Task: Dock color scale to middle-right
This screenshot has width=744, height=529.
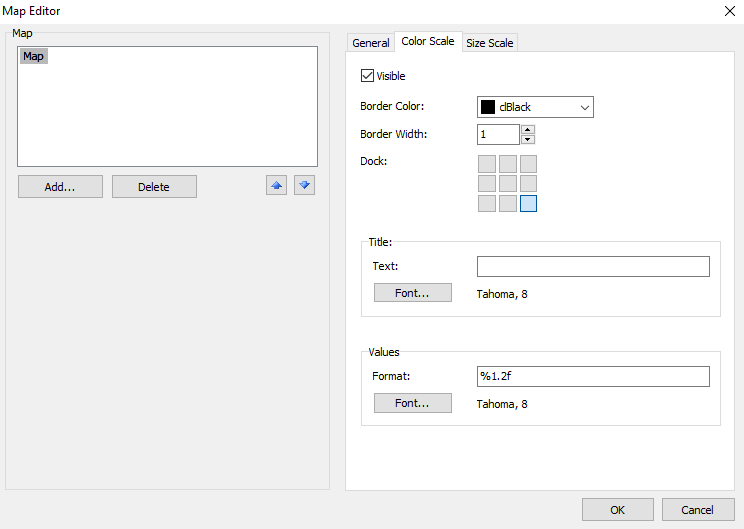Action: click(x=528, y=184)
